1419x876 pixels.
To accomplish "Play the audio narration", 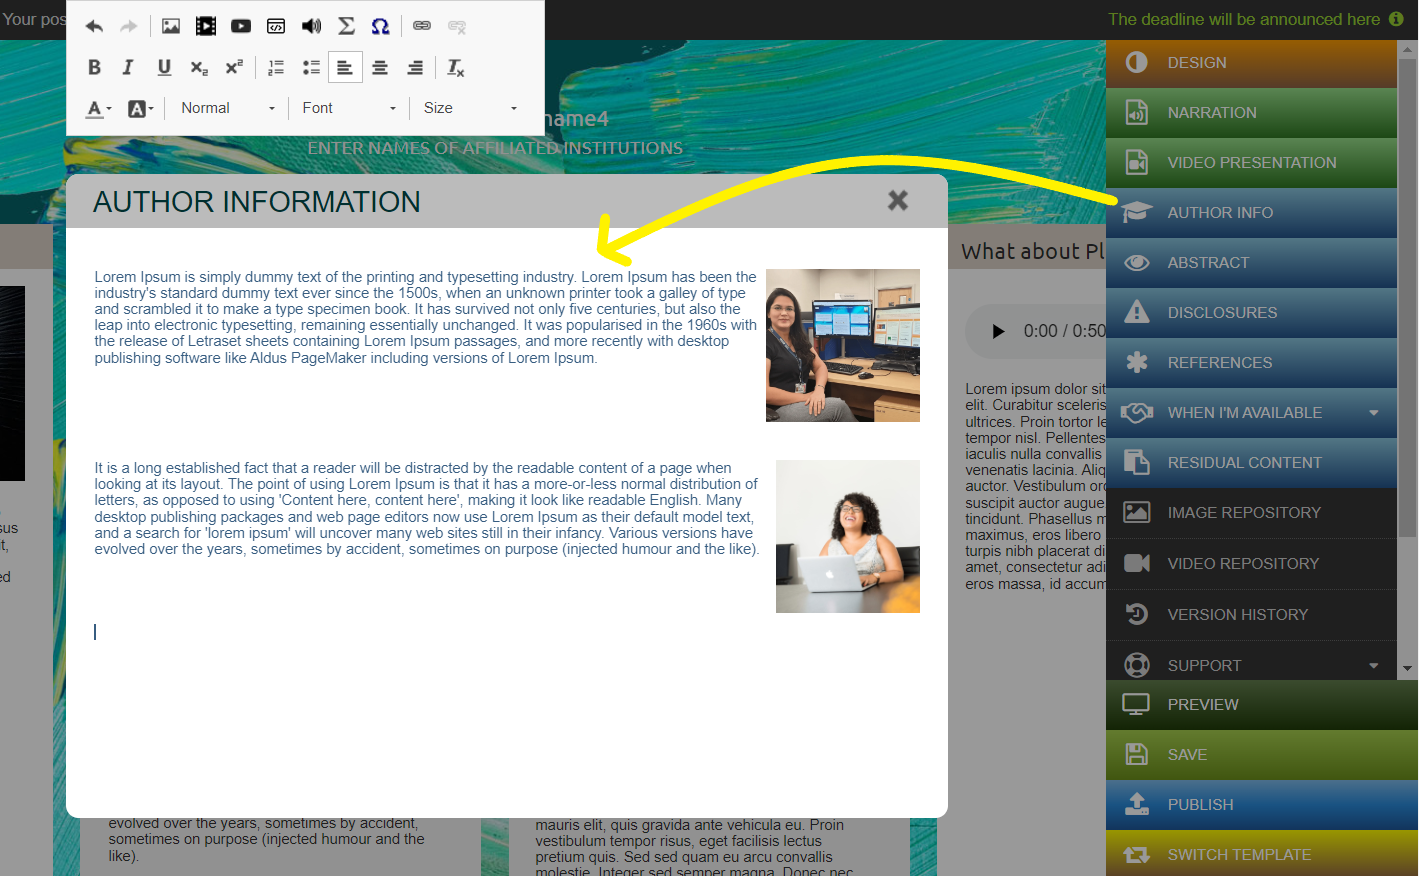I will (x=997, y=331).
